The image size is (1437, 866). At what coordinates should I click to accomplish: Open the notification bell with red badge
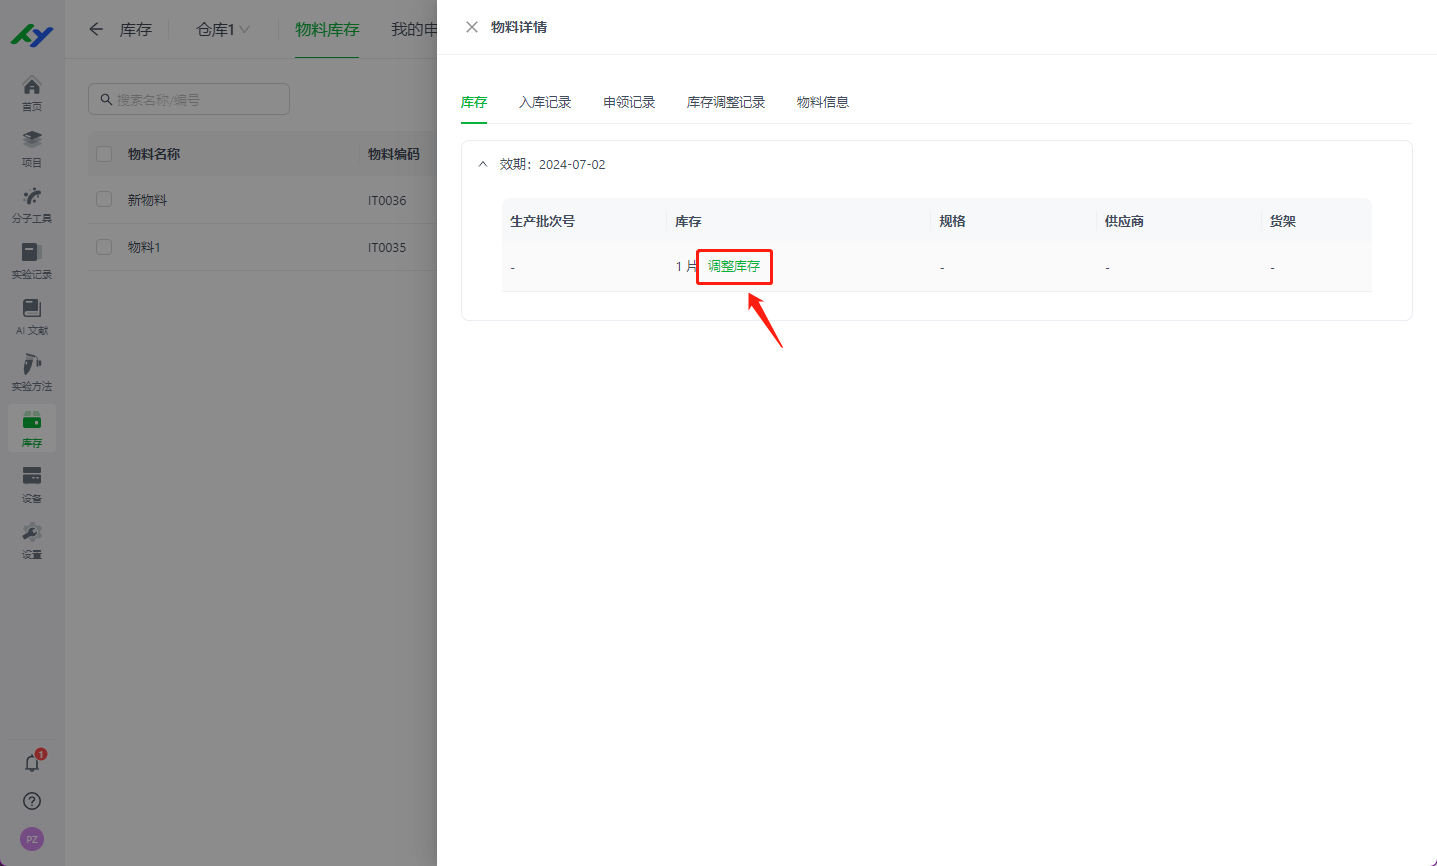point(31,762)
